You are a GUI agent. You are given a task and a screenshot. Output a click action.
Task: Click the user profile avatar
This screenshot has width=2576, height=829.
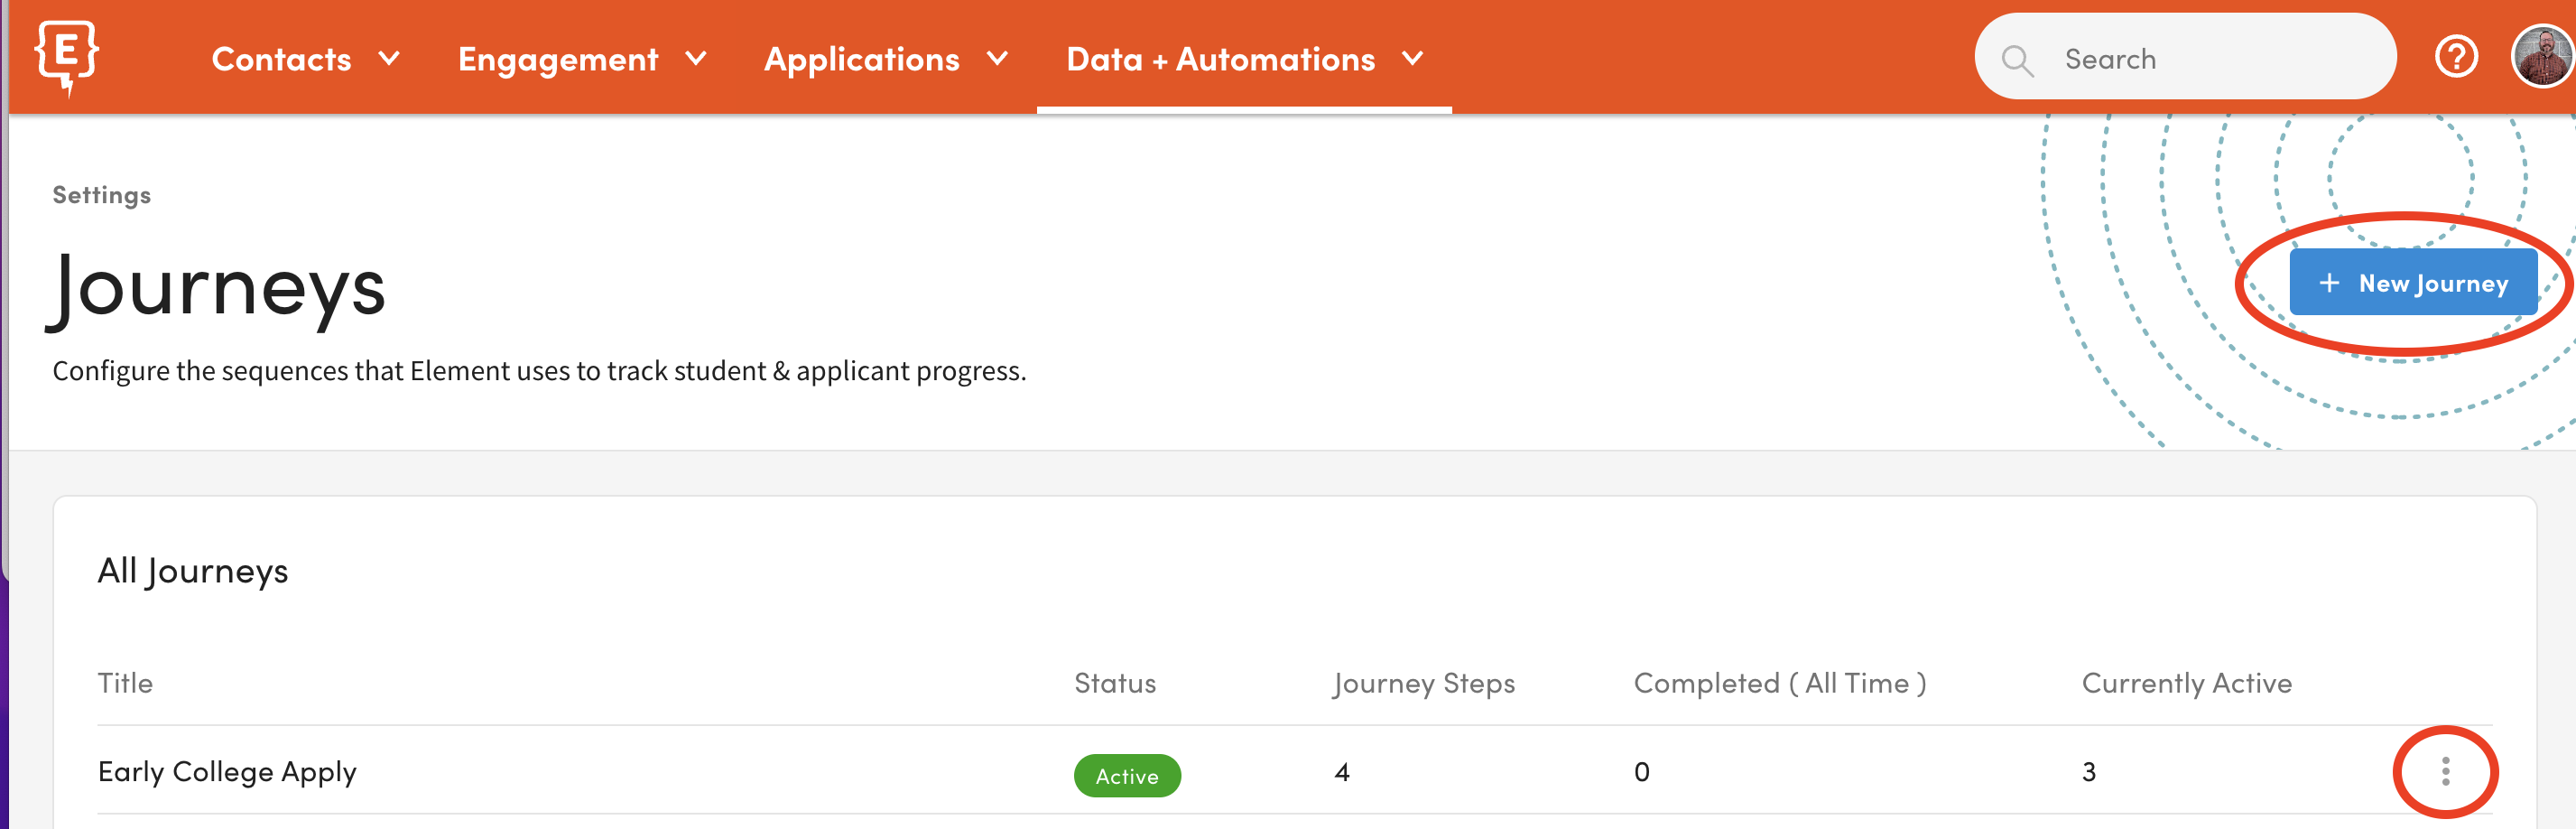coord(2541,57)
